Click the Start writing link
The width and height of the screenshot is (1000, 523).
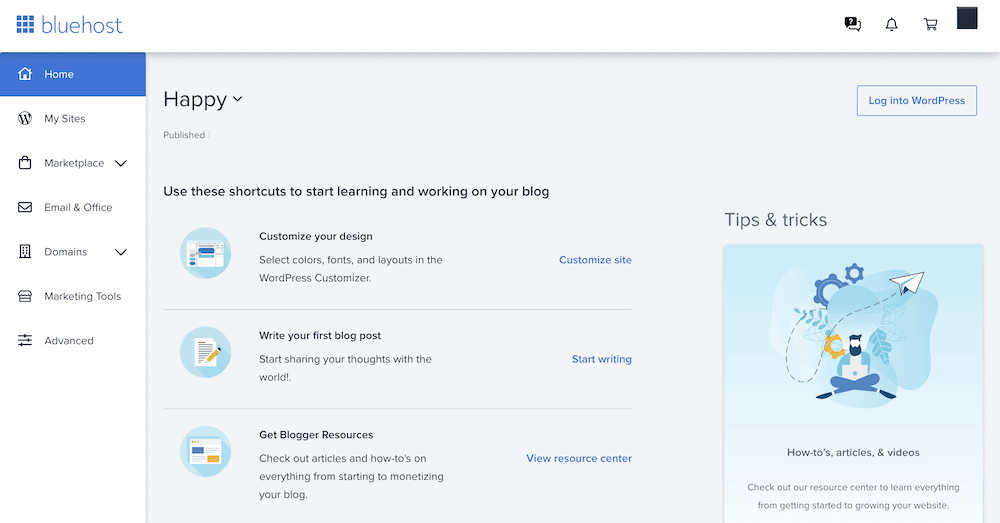coord(601,359)
